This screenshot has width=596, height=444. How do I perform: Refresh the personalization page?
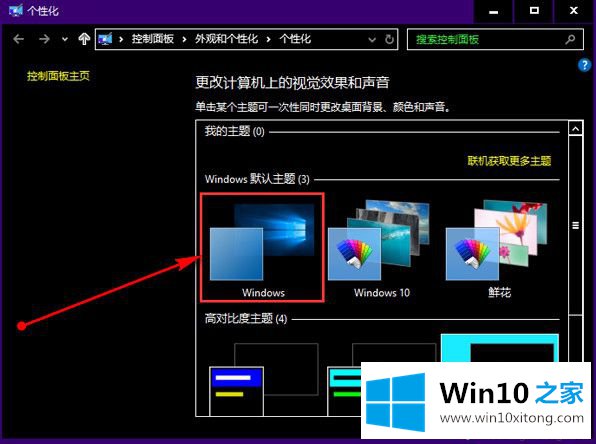(x=389, y=39)
